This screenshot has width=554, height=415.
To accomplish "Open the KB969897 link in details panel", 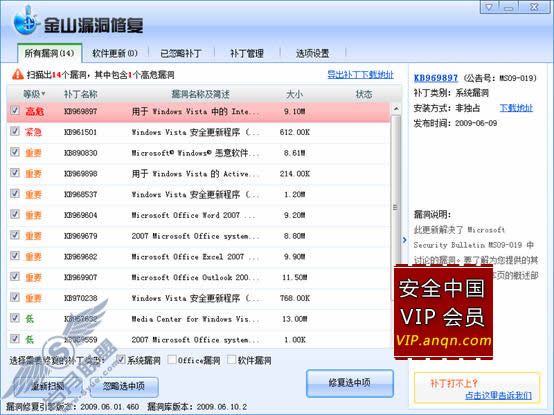I will click(x=436, y=78).
